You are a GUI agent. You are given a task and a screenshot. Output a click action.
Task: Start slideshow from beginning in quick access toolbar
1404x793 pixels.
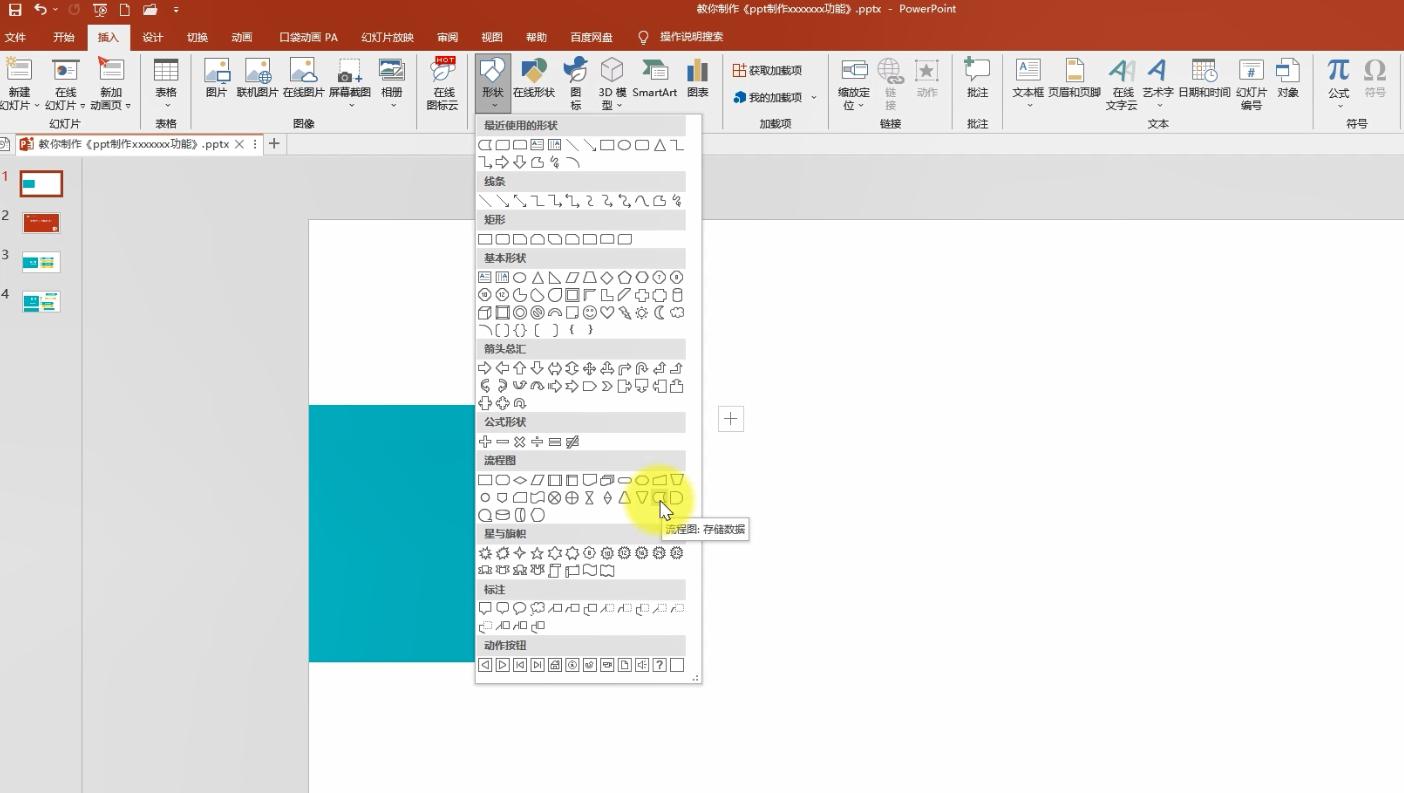coord(100,10)
